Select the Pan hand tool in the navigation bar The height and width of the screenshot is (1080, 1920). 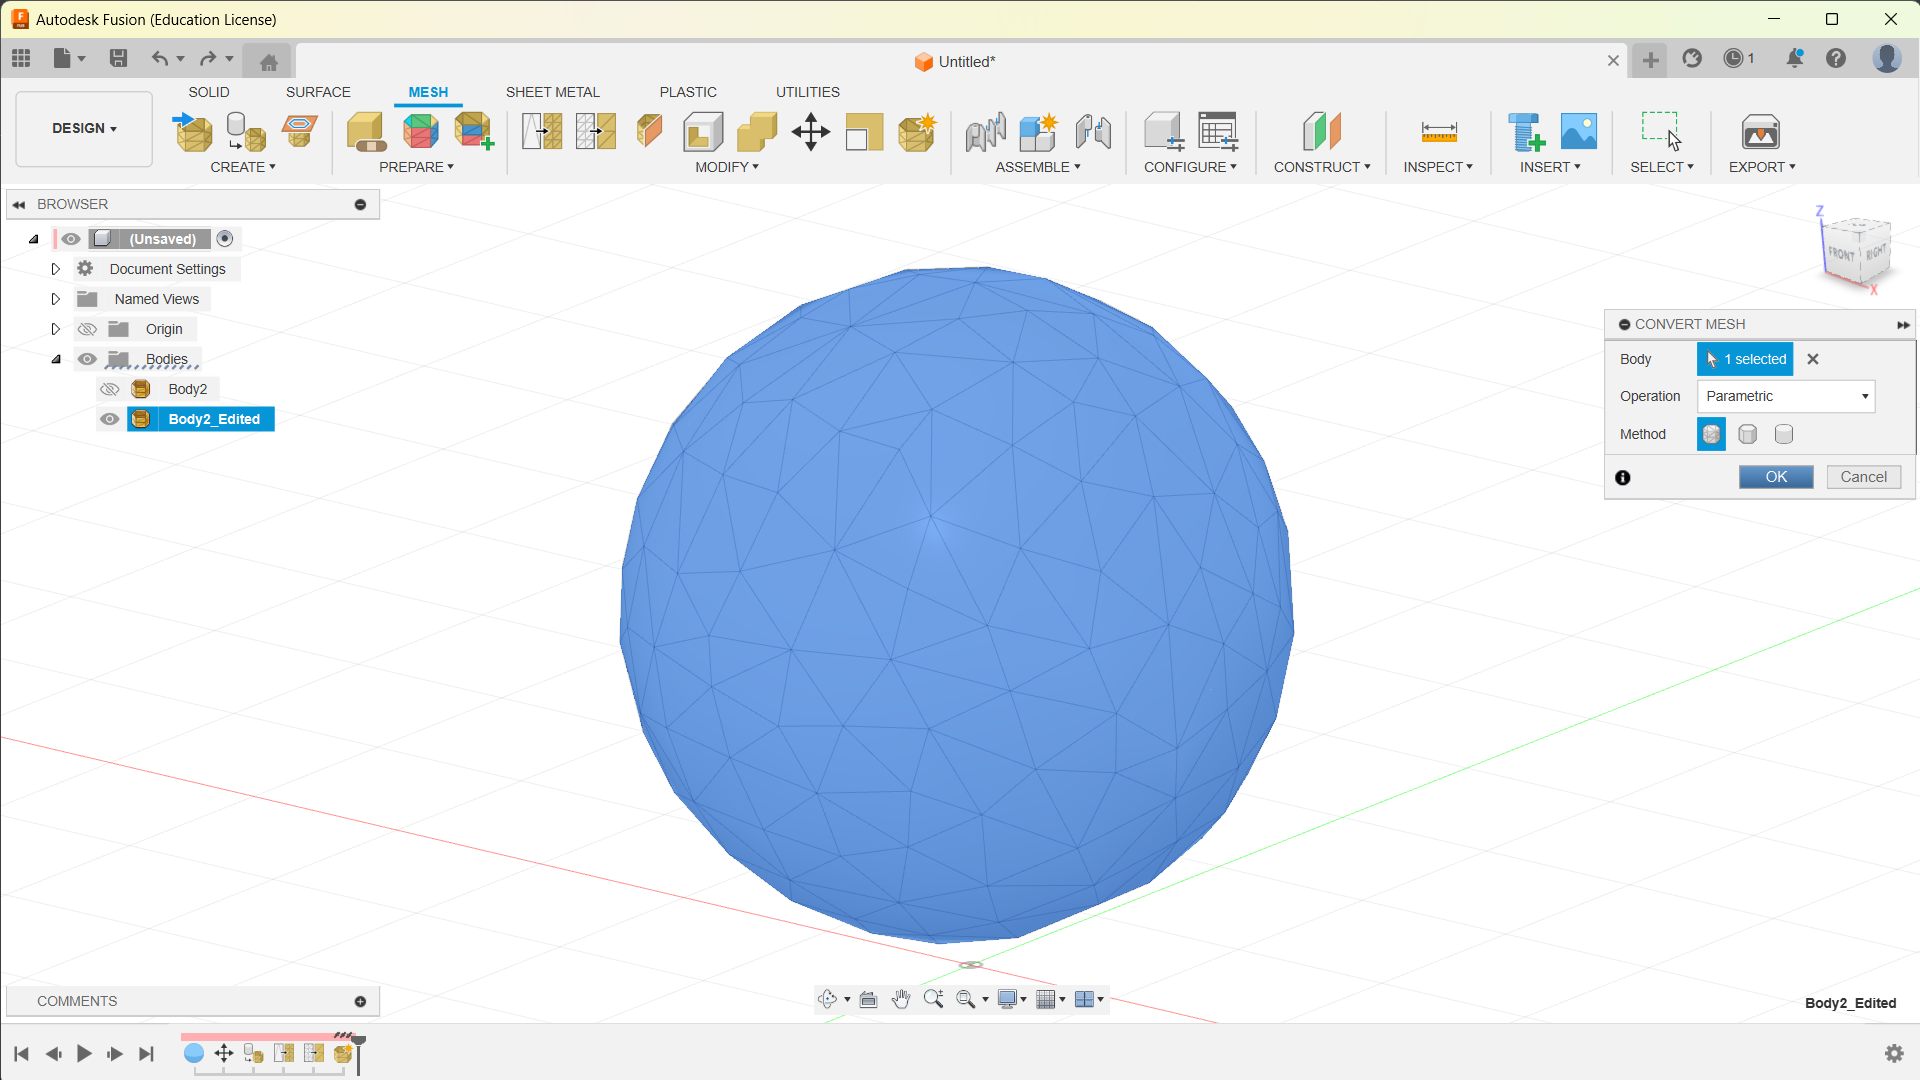tap(900, 999)
